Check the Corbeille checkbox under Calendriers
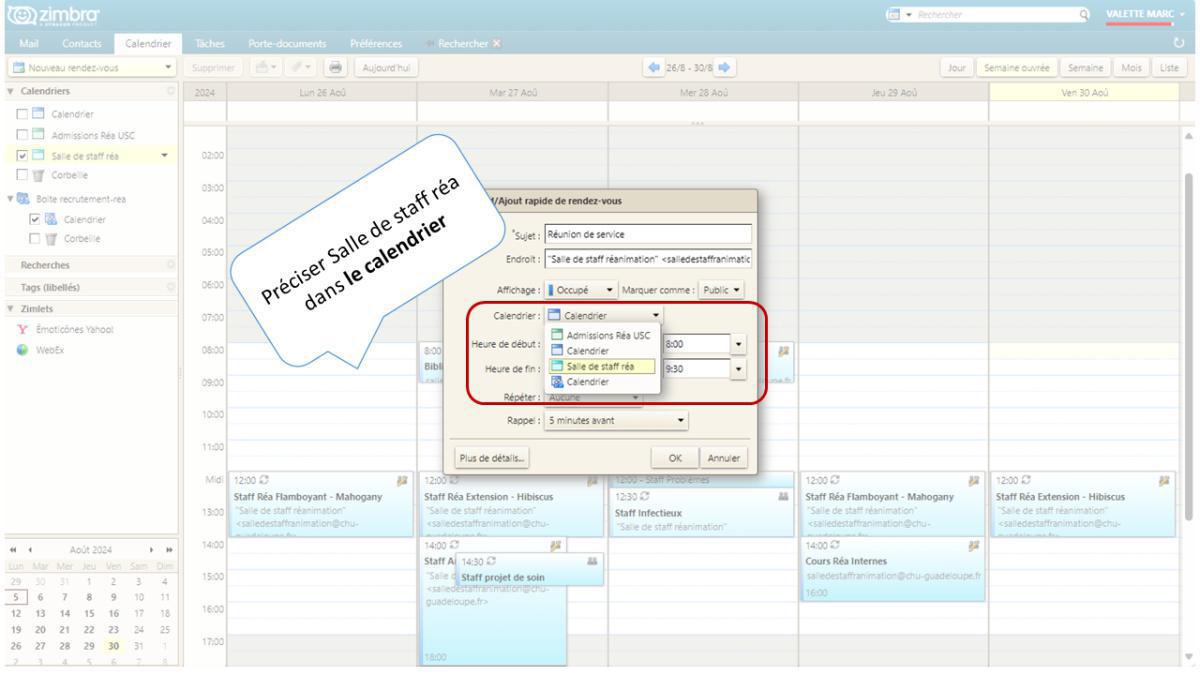The height and width of the screenshot is (675, 1200). (x=22, y=176)
